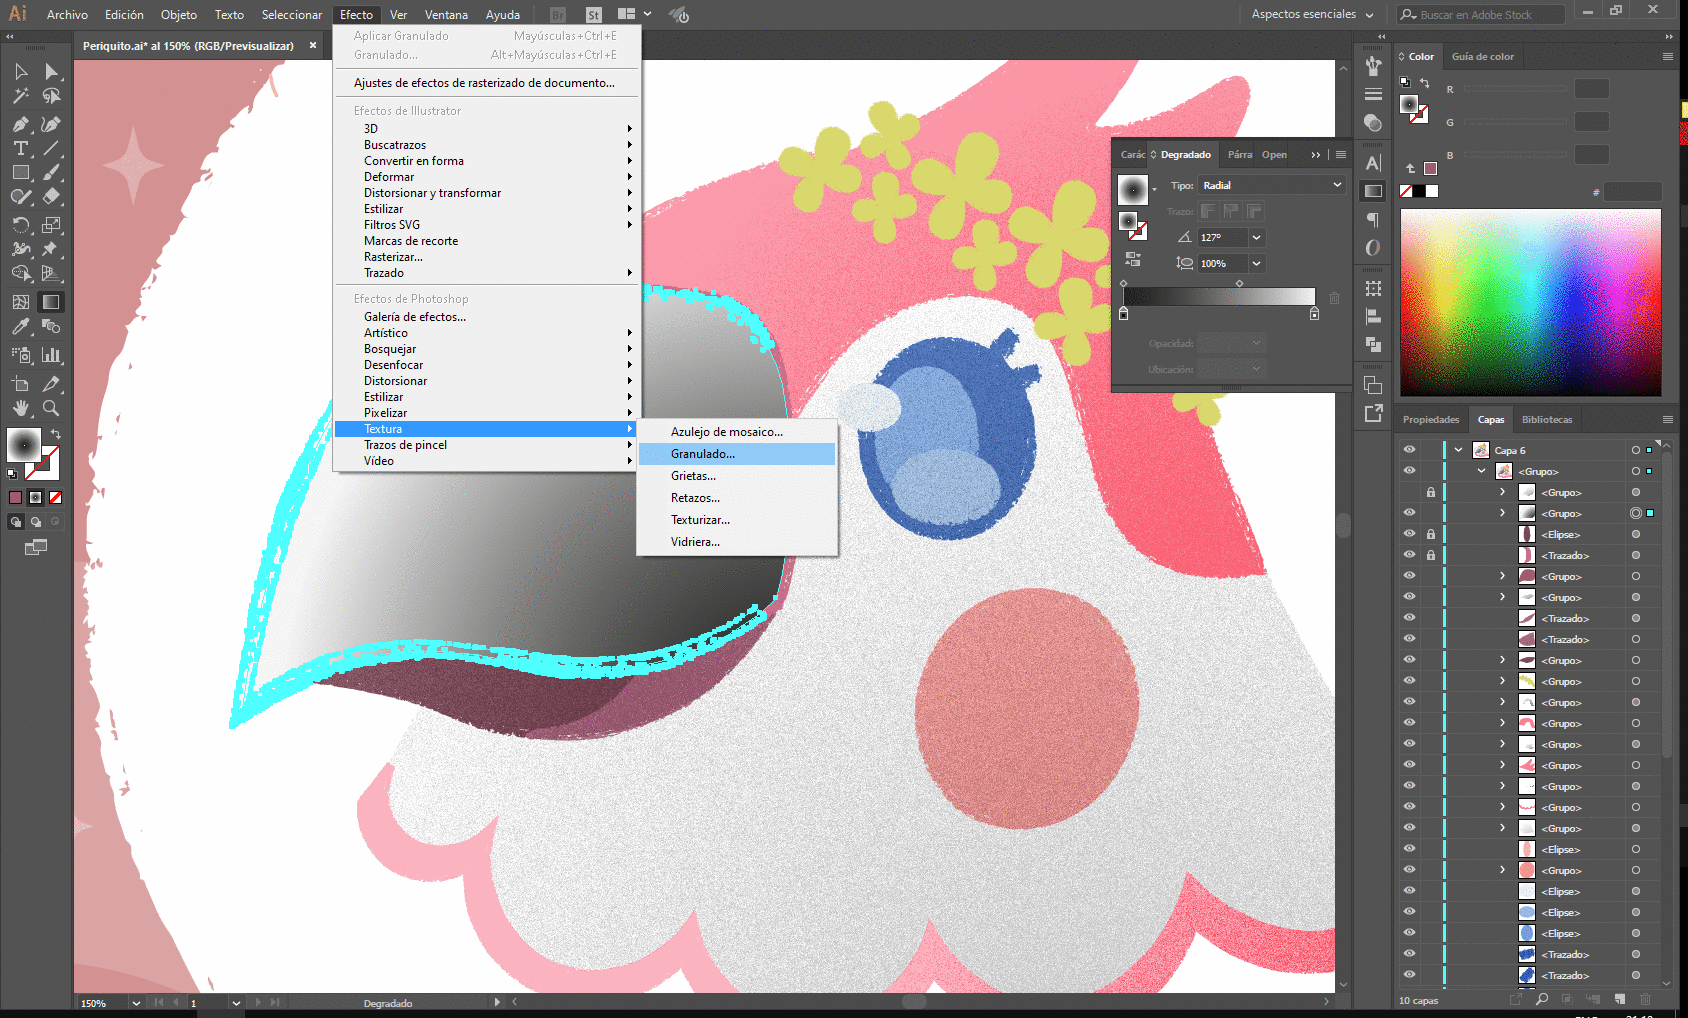This screenshot has height=1018, width=1688.
Task: Select the Hand tool
Action: pos(20,408)
